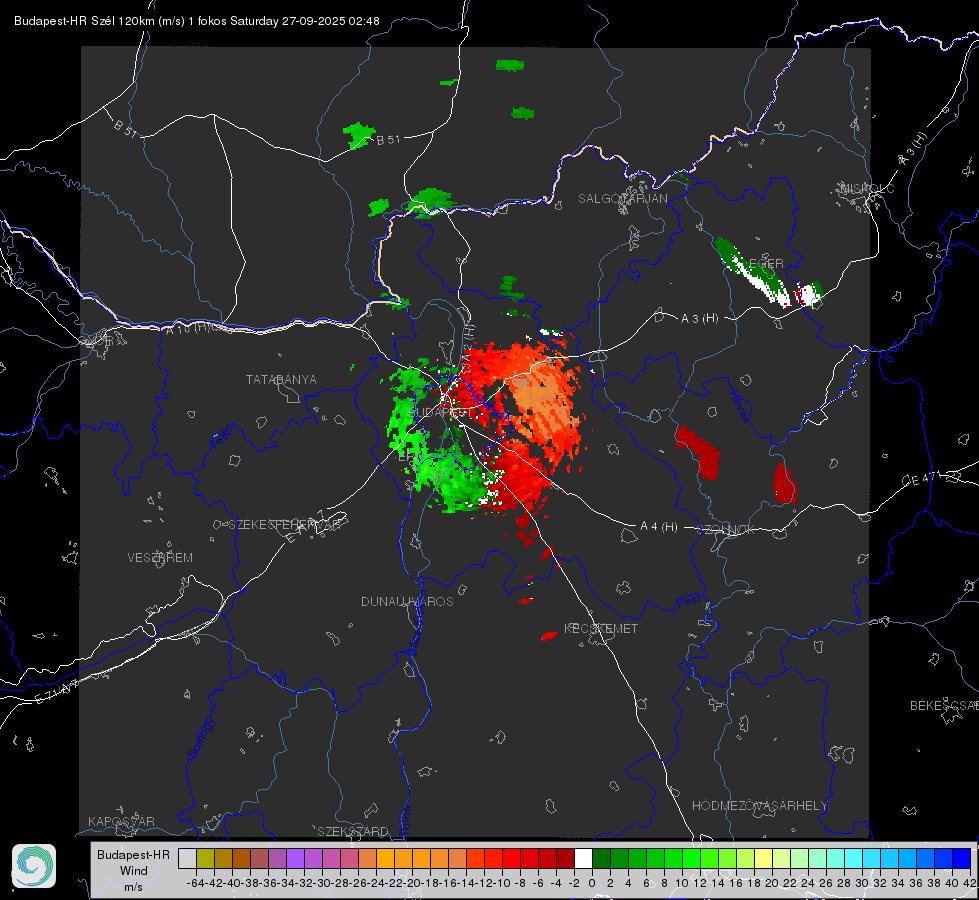Click the Budapest-HR Wind m/s legend label

point(133,871)
